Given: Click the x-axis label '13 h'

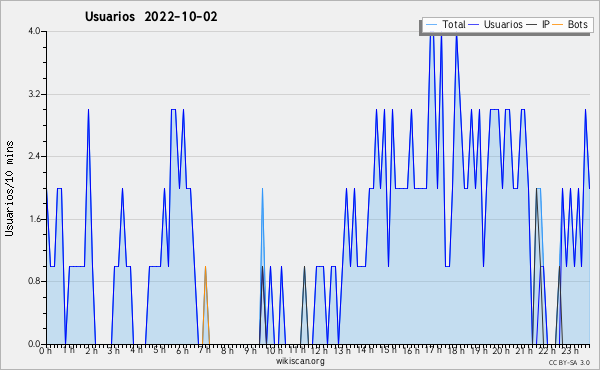Looking at the screenshot, I should 342,350.
